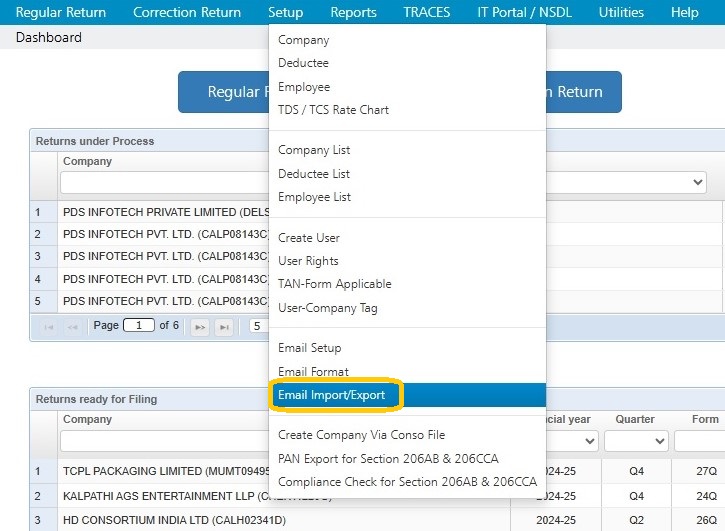Click Company filter box under Returns ready for Filing
Image resolution: width=725 pixels, height=531 pixels.
coord(165,441)
